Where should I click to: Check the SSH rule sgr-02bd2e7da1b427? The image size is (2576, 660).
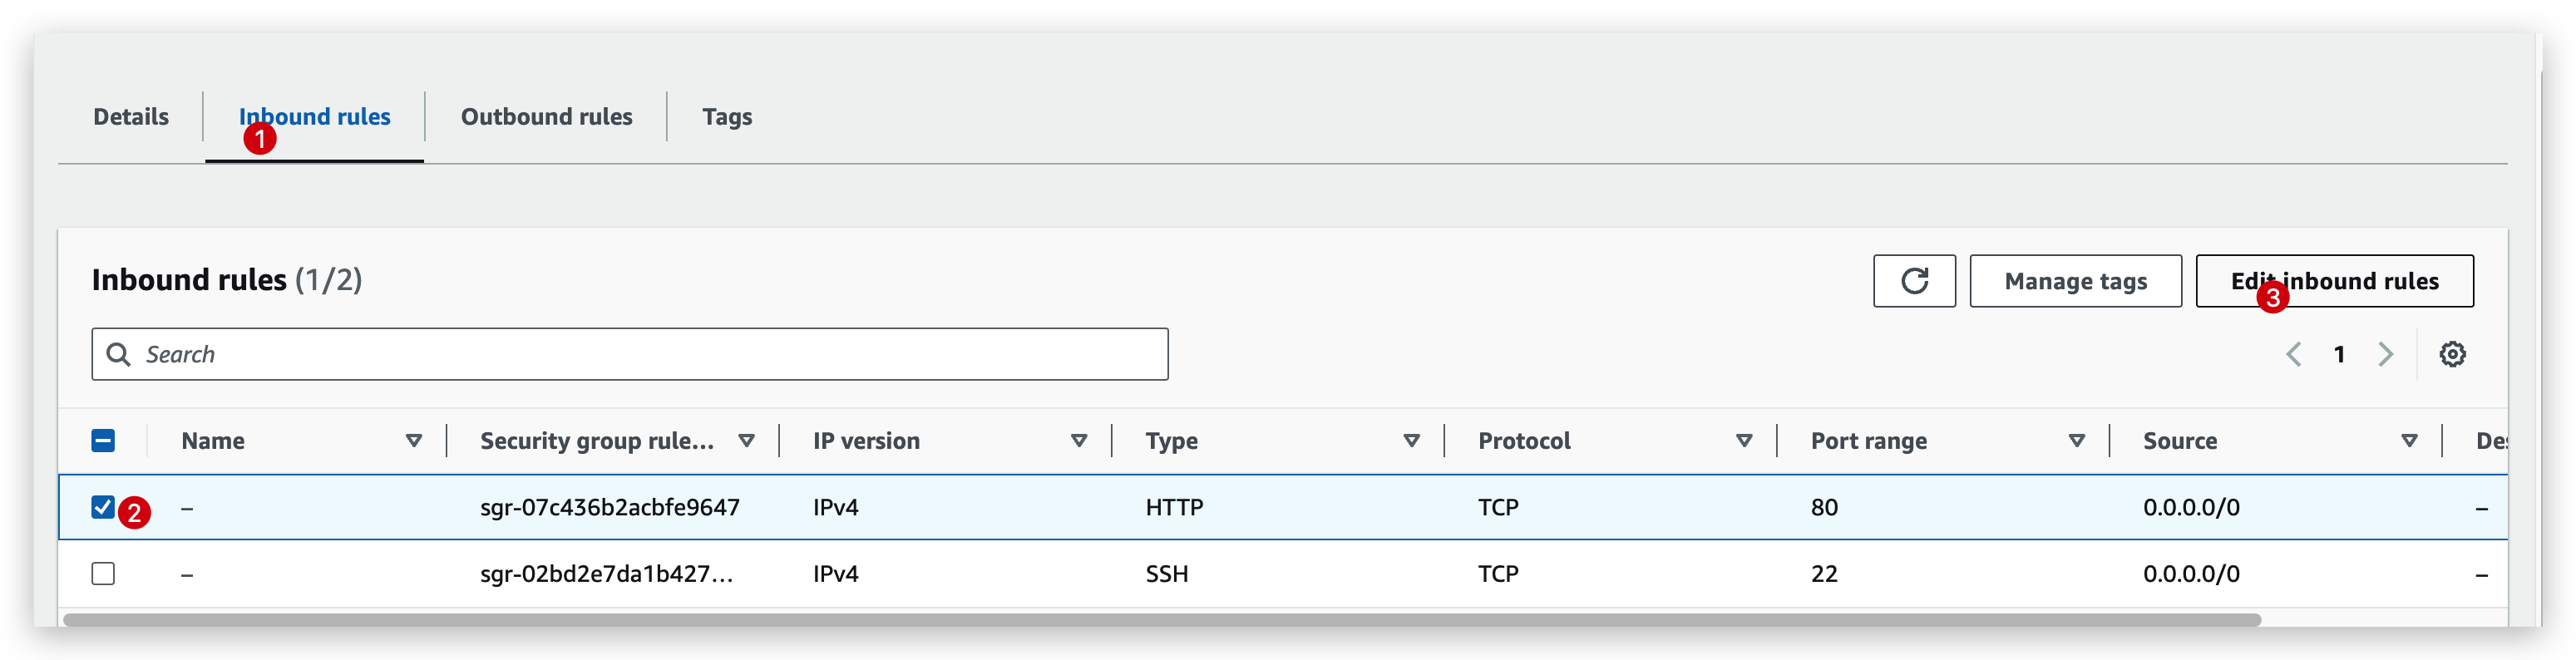coord(103,573)
